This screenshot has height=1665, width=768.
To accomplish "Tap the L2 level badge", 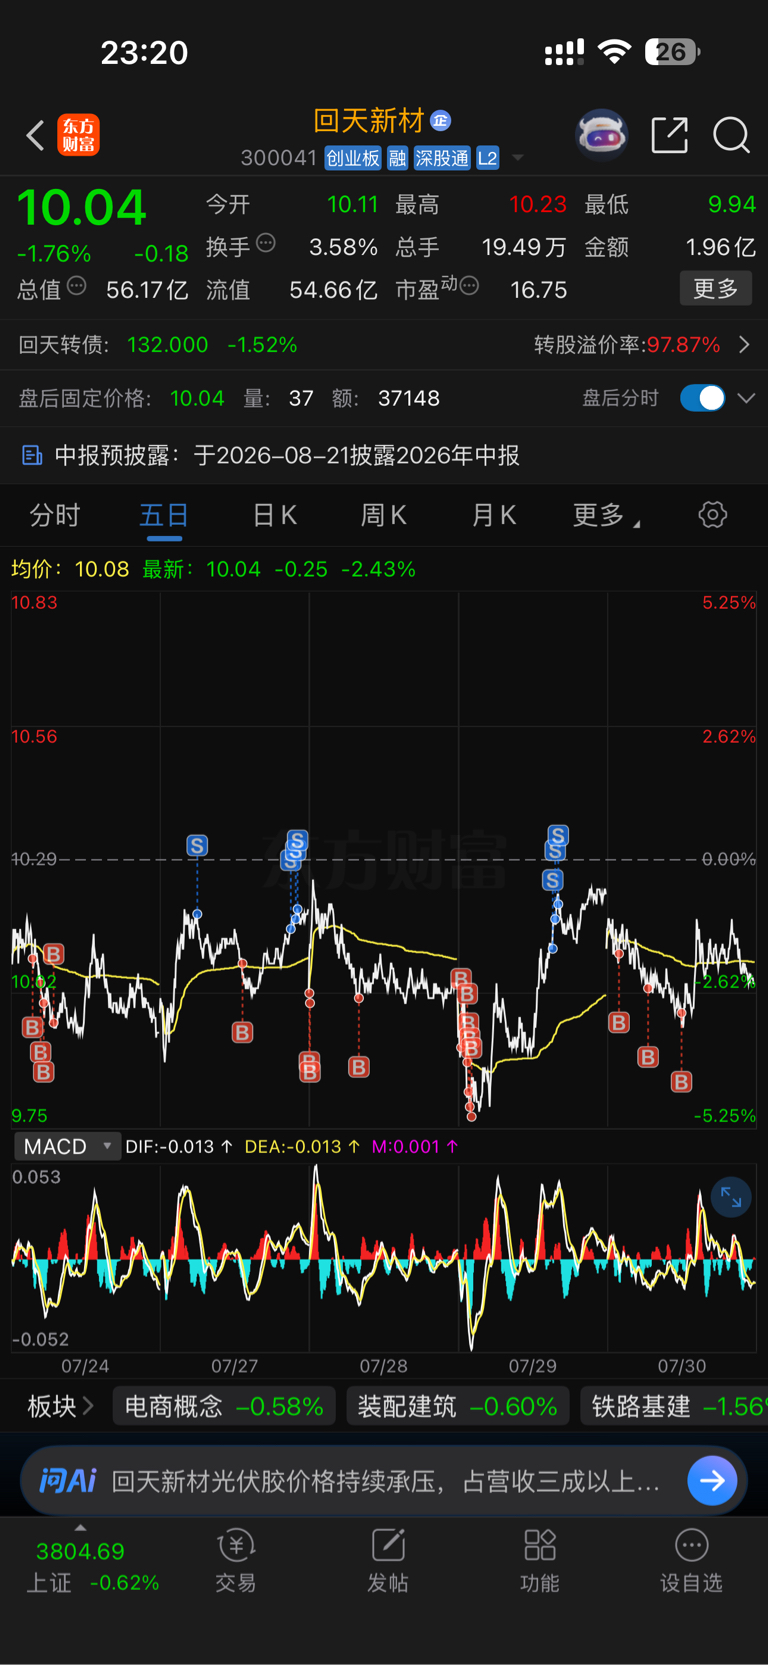I will coord(488,158).
